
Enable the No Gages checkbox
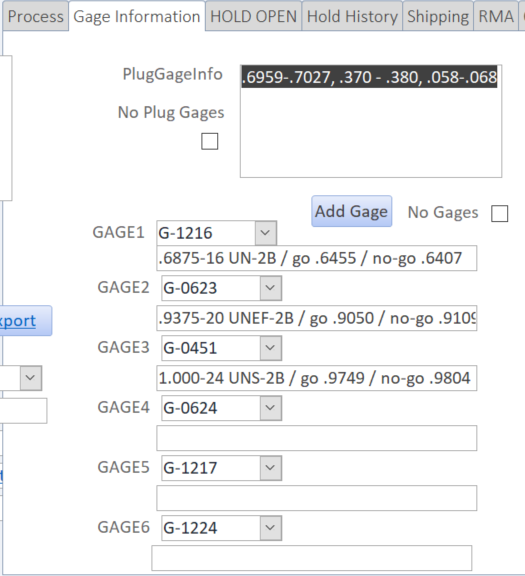coord(500,213)
